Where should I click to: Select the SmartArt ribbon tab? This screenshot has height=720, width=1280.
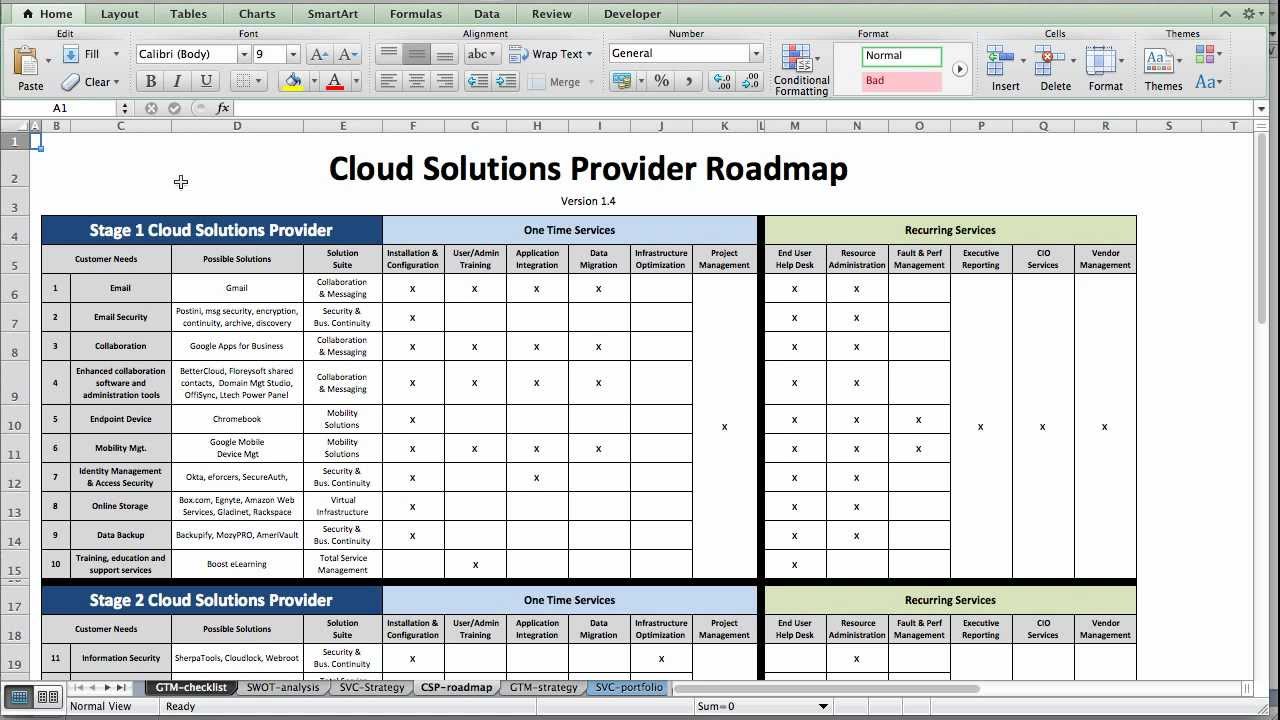click(333, 14)
